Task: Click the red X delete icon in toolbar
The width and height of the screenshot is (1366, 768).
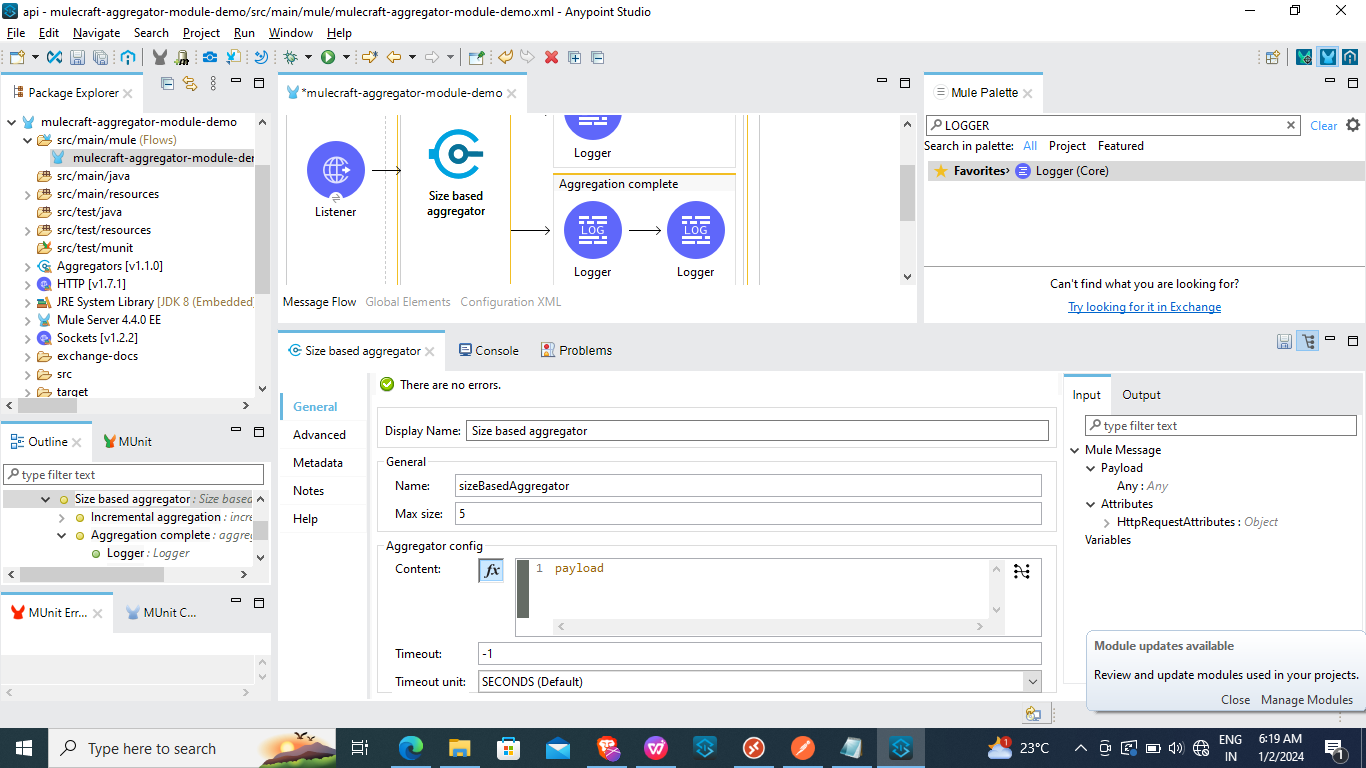Action: coord(551,58)
